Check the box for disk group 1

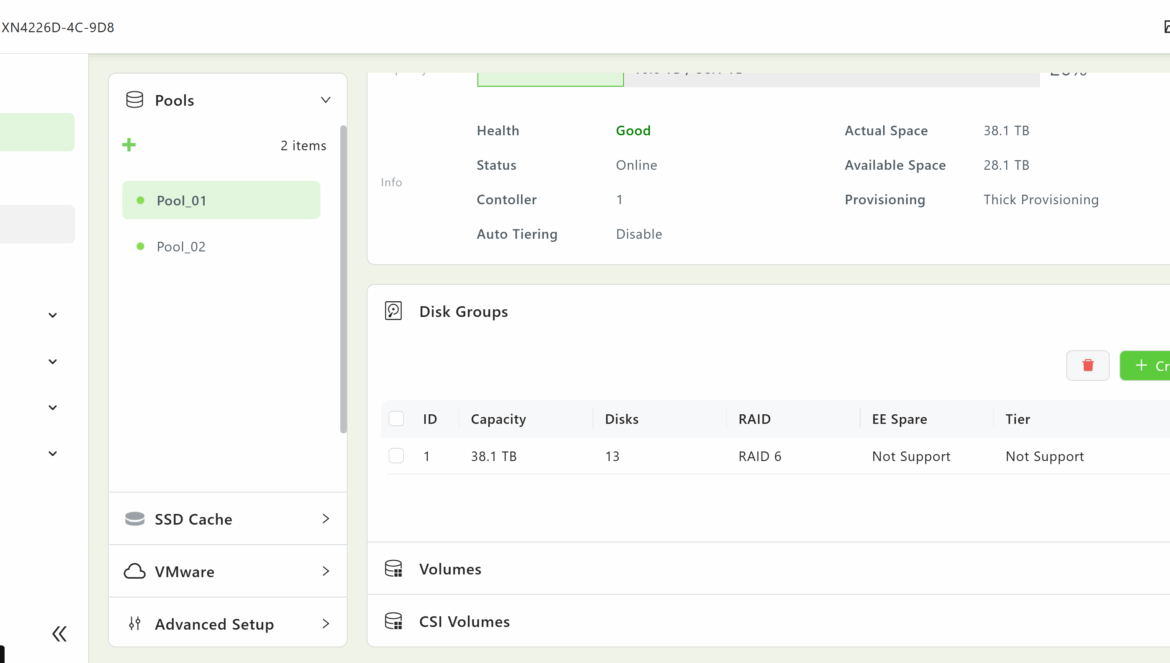(x=397, y=456)
